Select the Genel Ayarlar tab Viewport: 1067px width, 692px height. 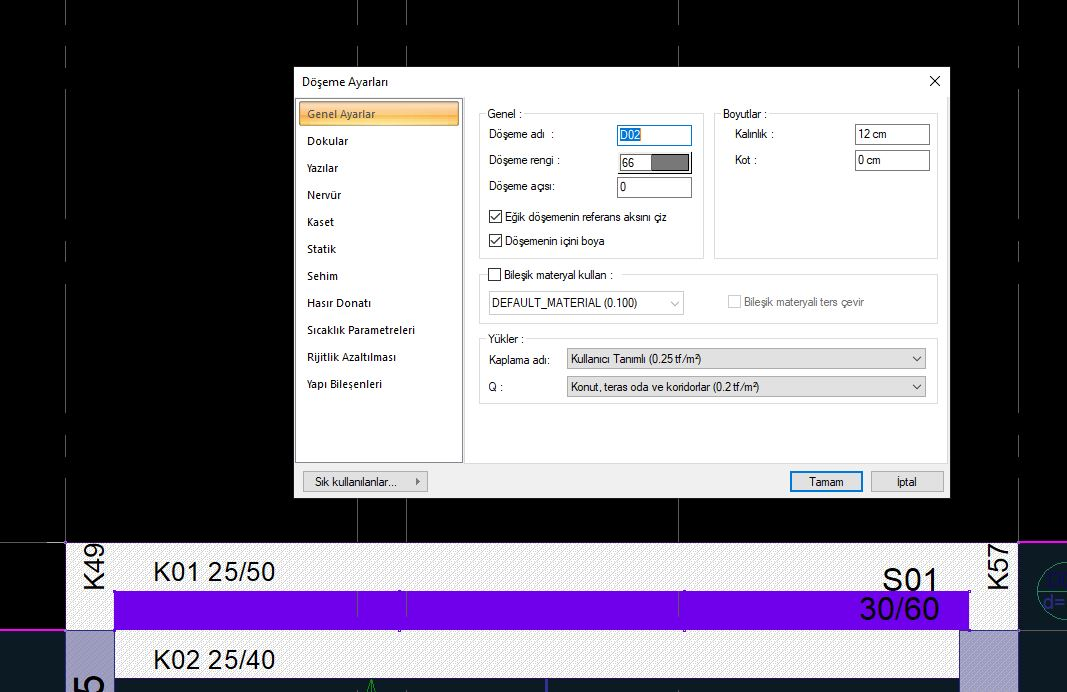click(x=378, y=114)
